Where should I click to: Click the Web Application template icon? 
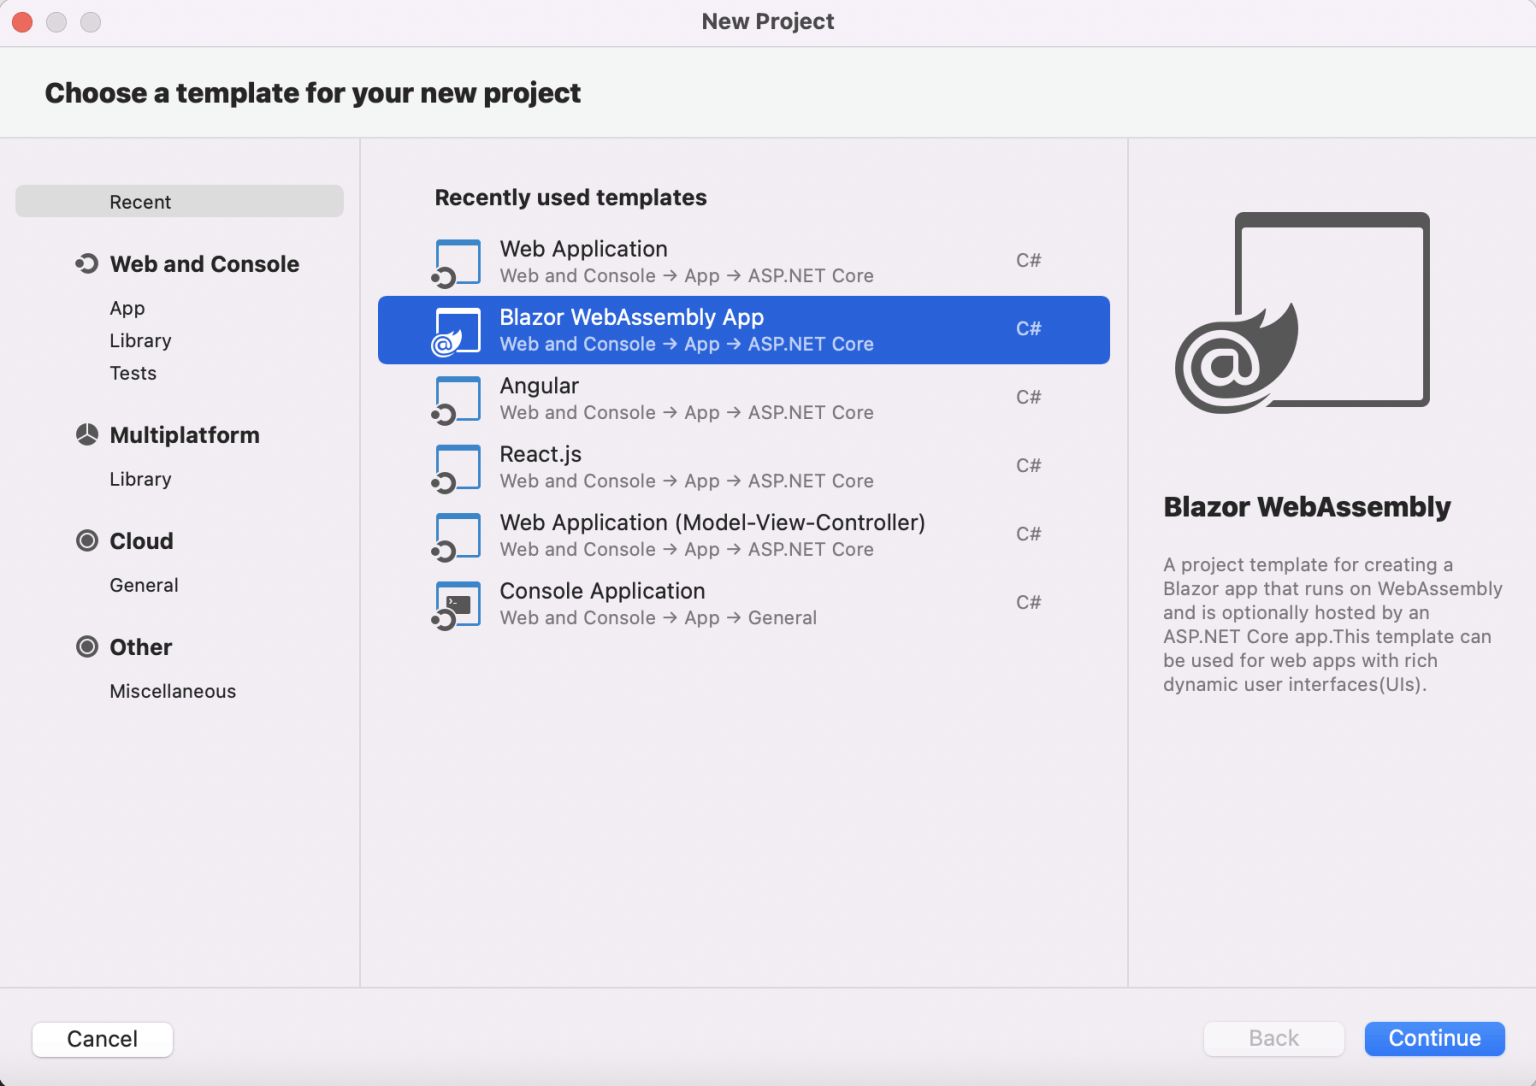[x=457, y=263]
